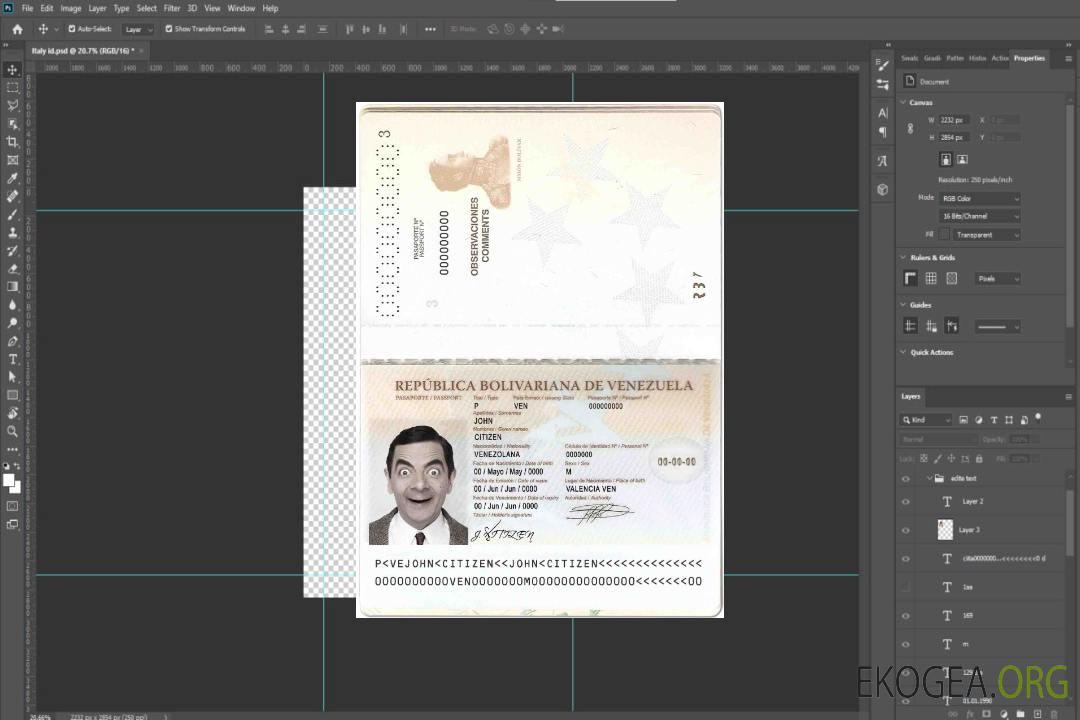The height and width of the screenshot is (720, 1080).
Task: Collapse the Rulers & Grids section
Action: (x=903, y=257)
